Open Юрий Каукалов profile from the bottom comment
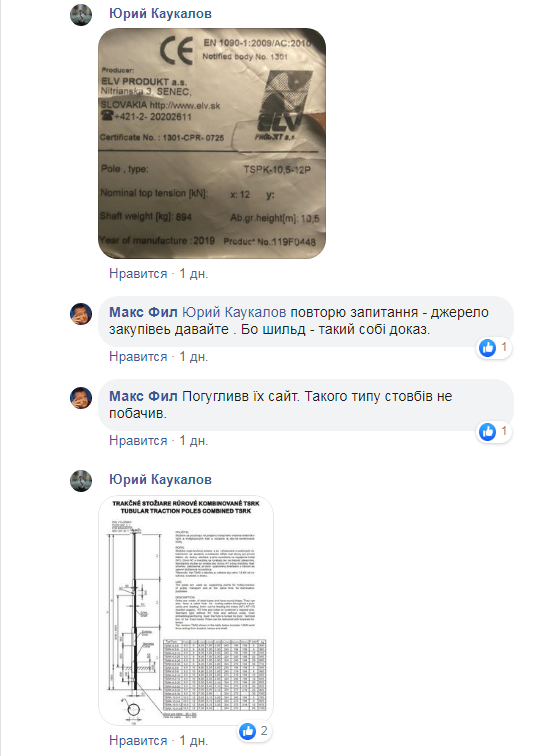 tap(160, 479)
